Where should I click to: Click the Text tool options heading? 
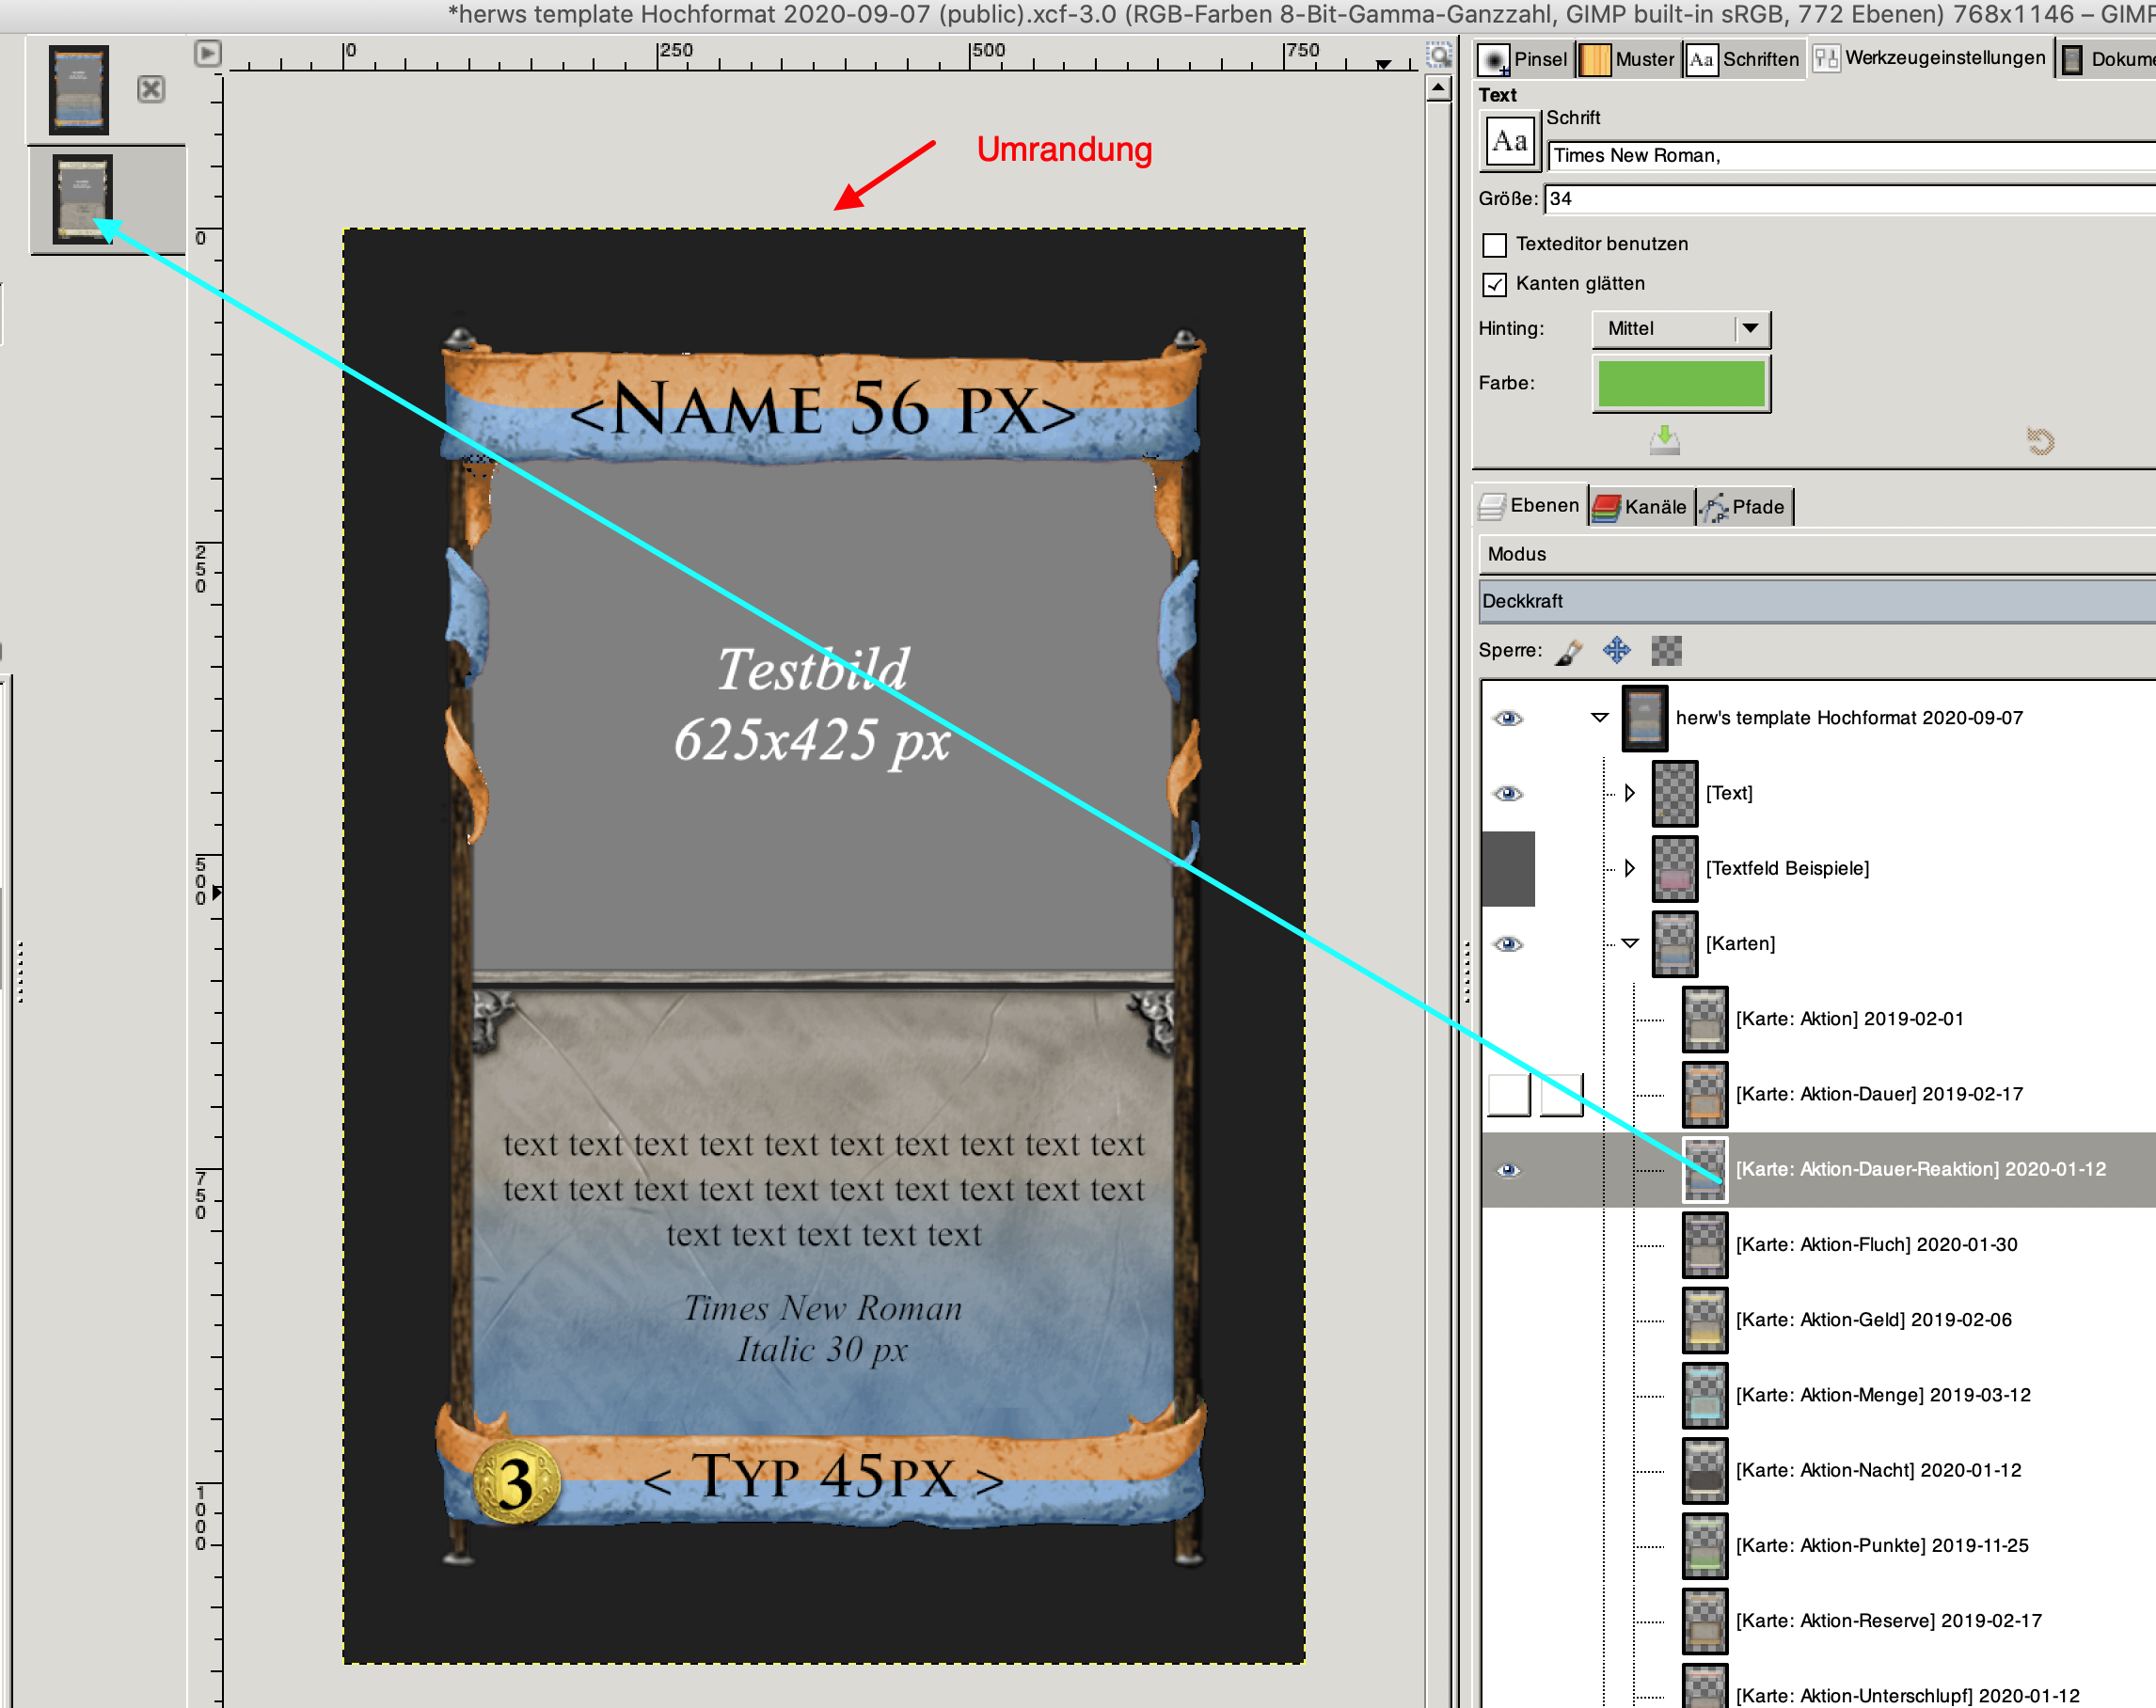1497,96
